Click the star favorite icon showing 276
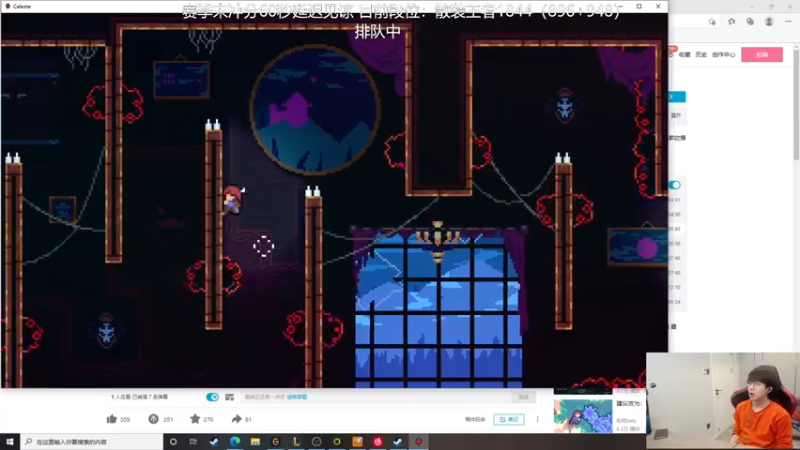Screen dimensions: 800x450 195,419
